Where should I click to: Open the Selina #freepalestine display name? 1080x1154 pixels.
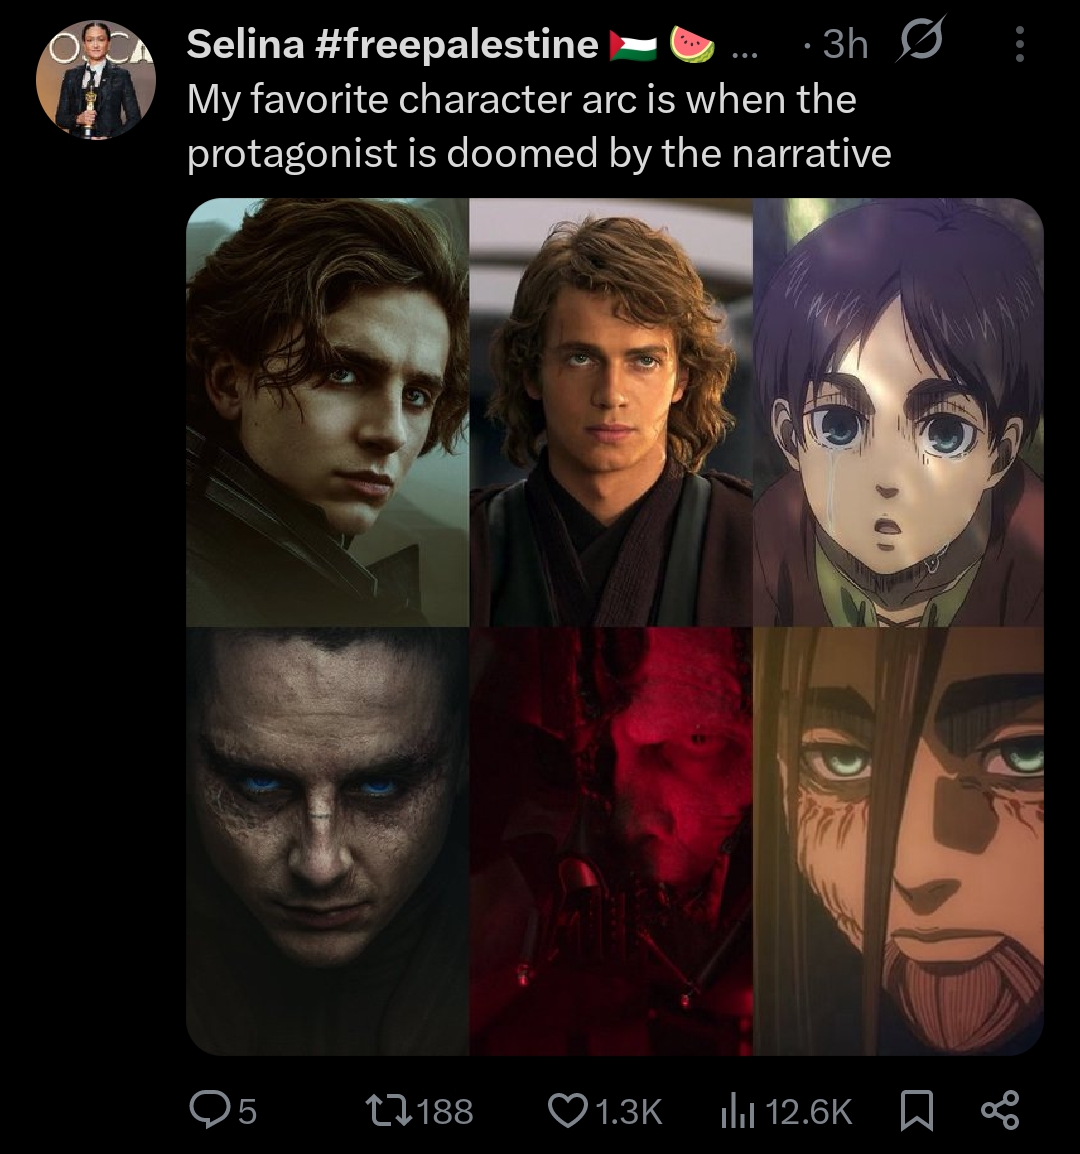(x=392, y=44)
